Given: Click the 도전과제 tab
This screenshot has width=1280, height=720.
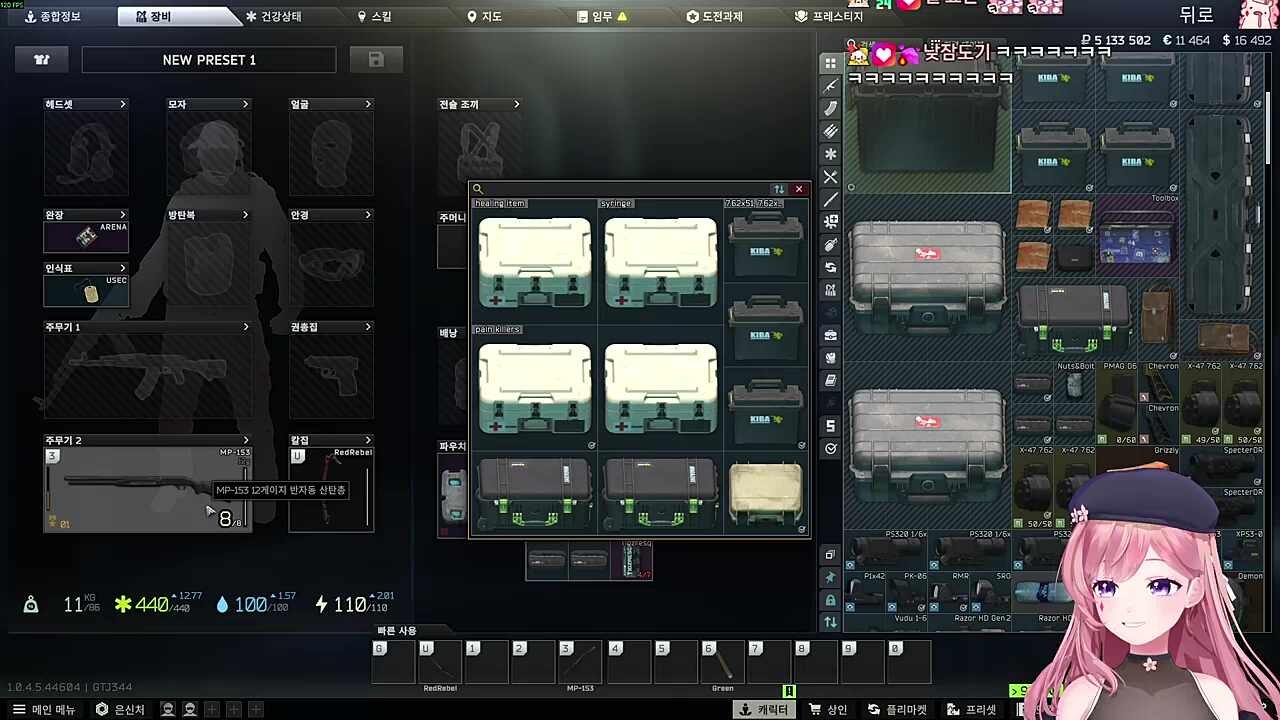Looking at the screenshot, I should point(714,17).
